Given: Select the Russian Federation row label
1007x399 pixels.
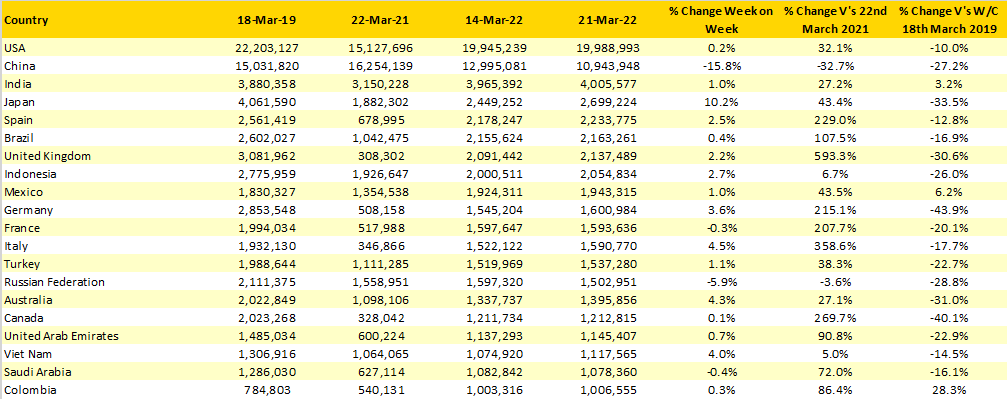Looking at the screenshot, I should [55, 282].
